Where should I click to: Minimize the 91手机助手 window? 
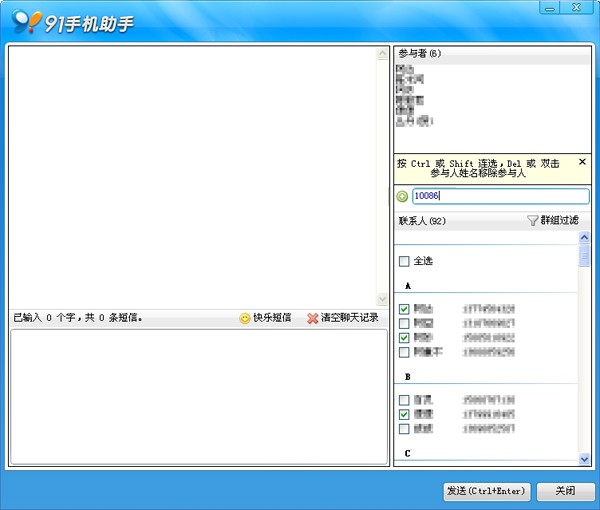[549, 8]
